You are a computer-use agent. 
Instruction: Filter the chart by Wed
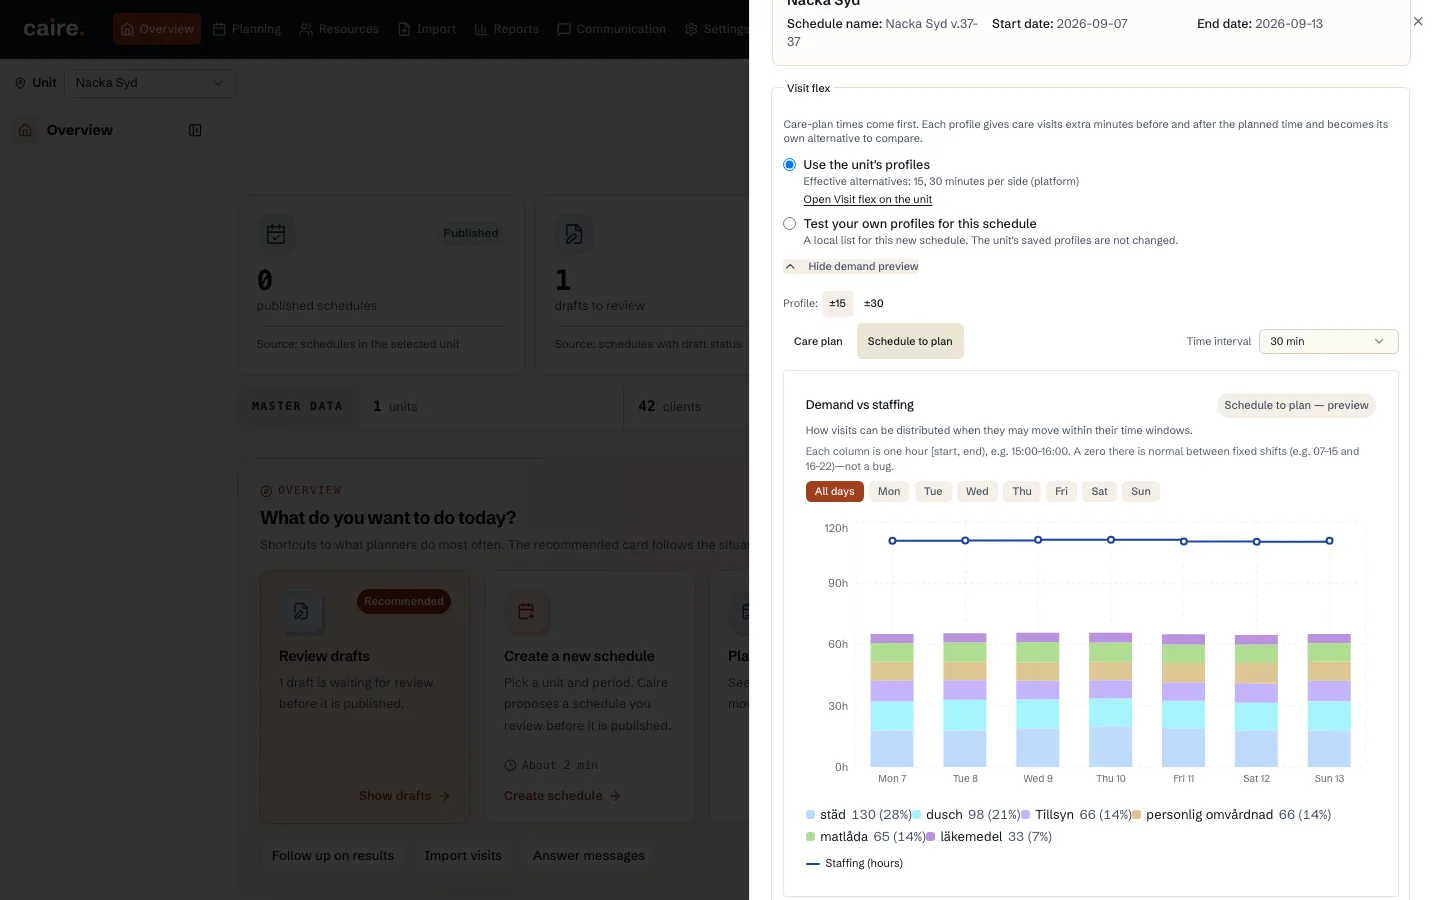977,491
